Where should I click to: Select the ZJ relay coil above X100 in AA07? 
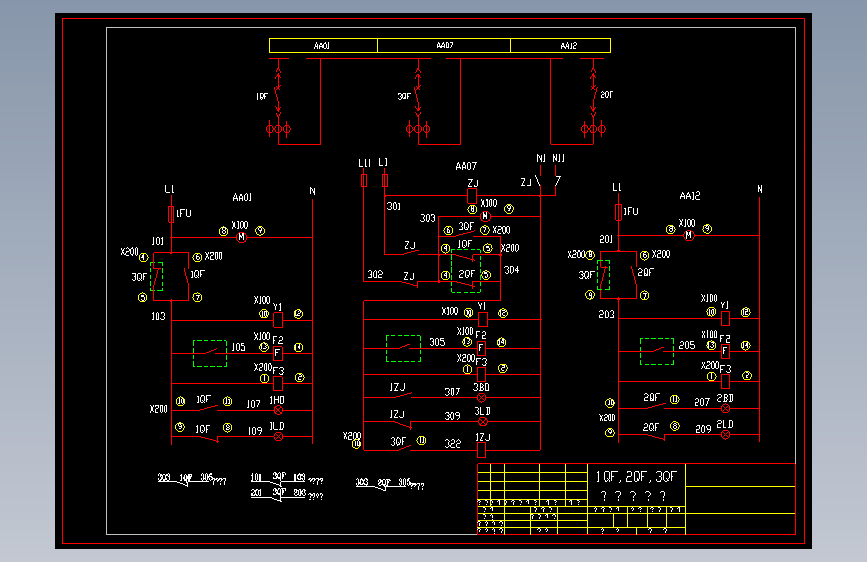(x=472, y=196)
